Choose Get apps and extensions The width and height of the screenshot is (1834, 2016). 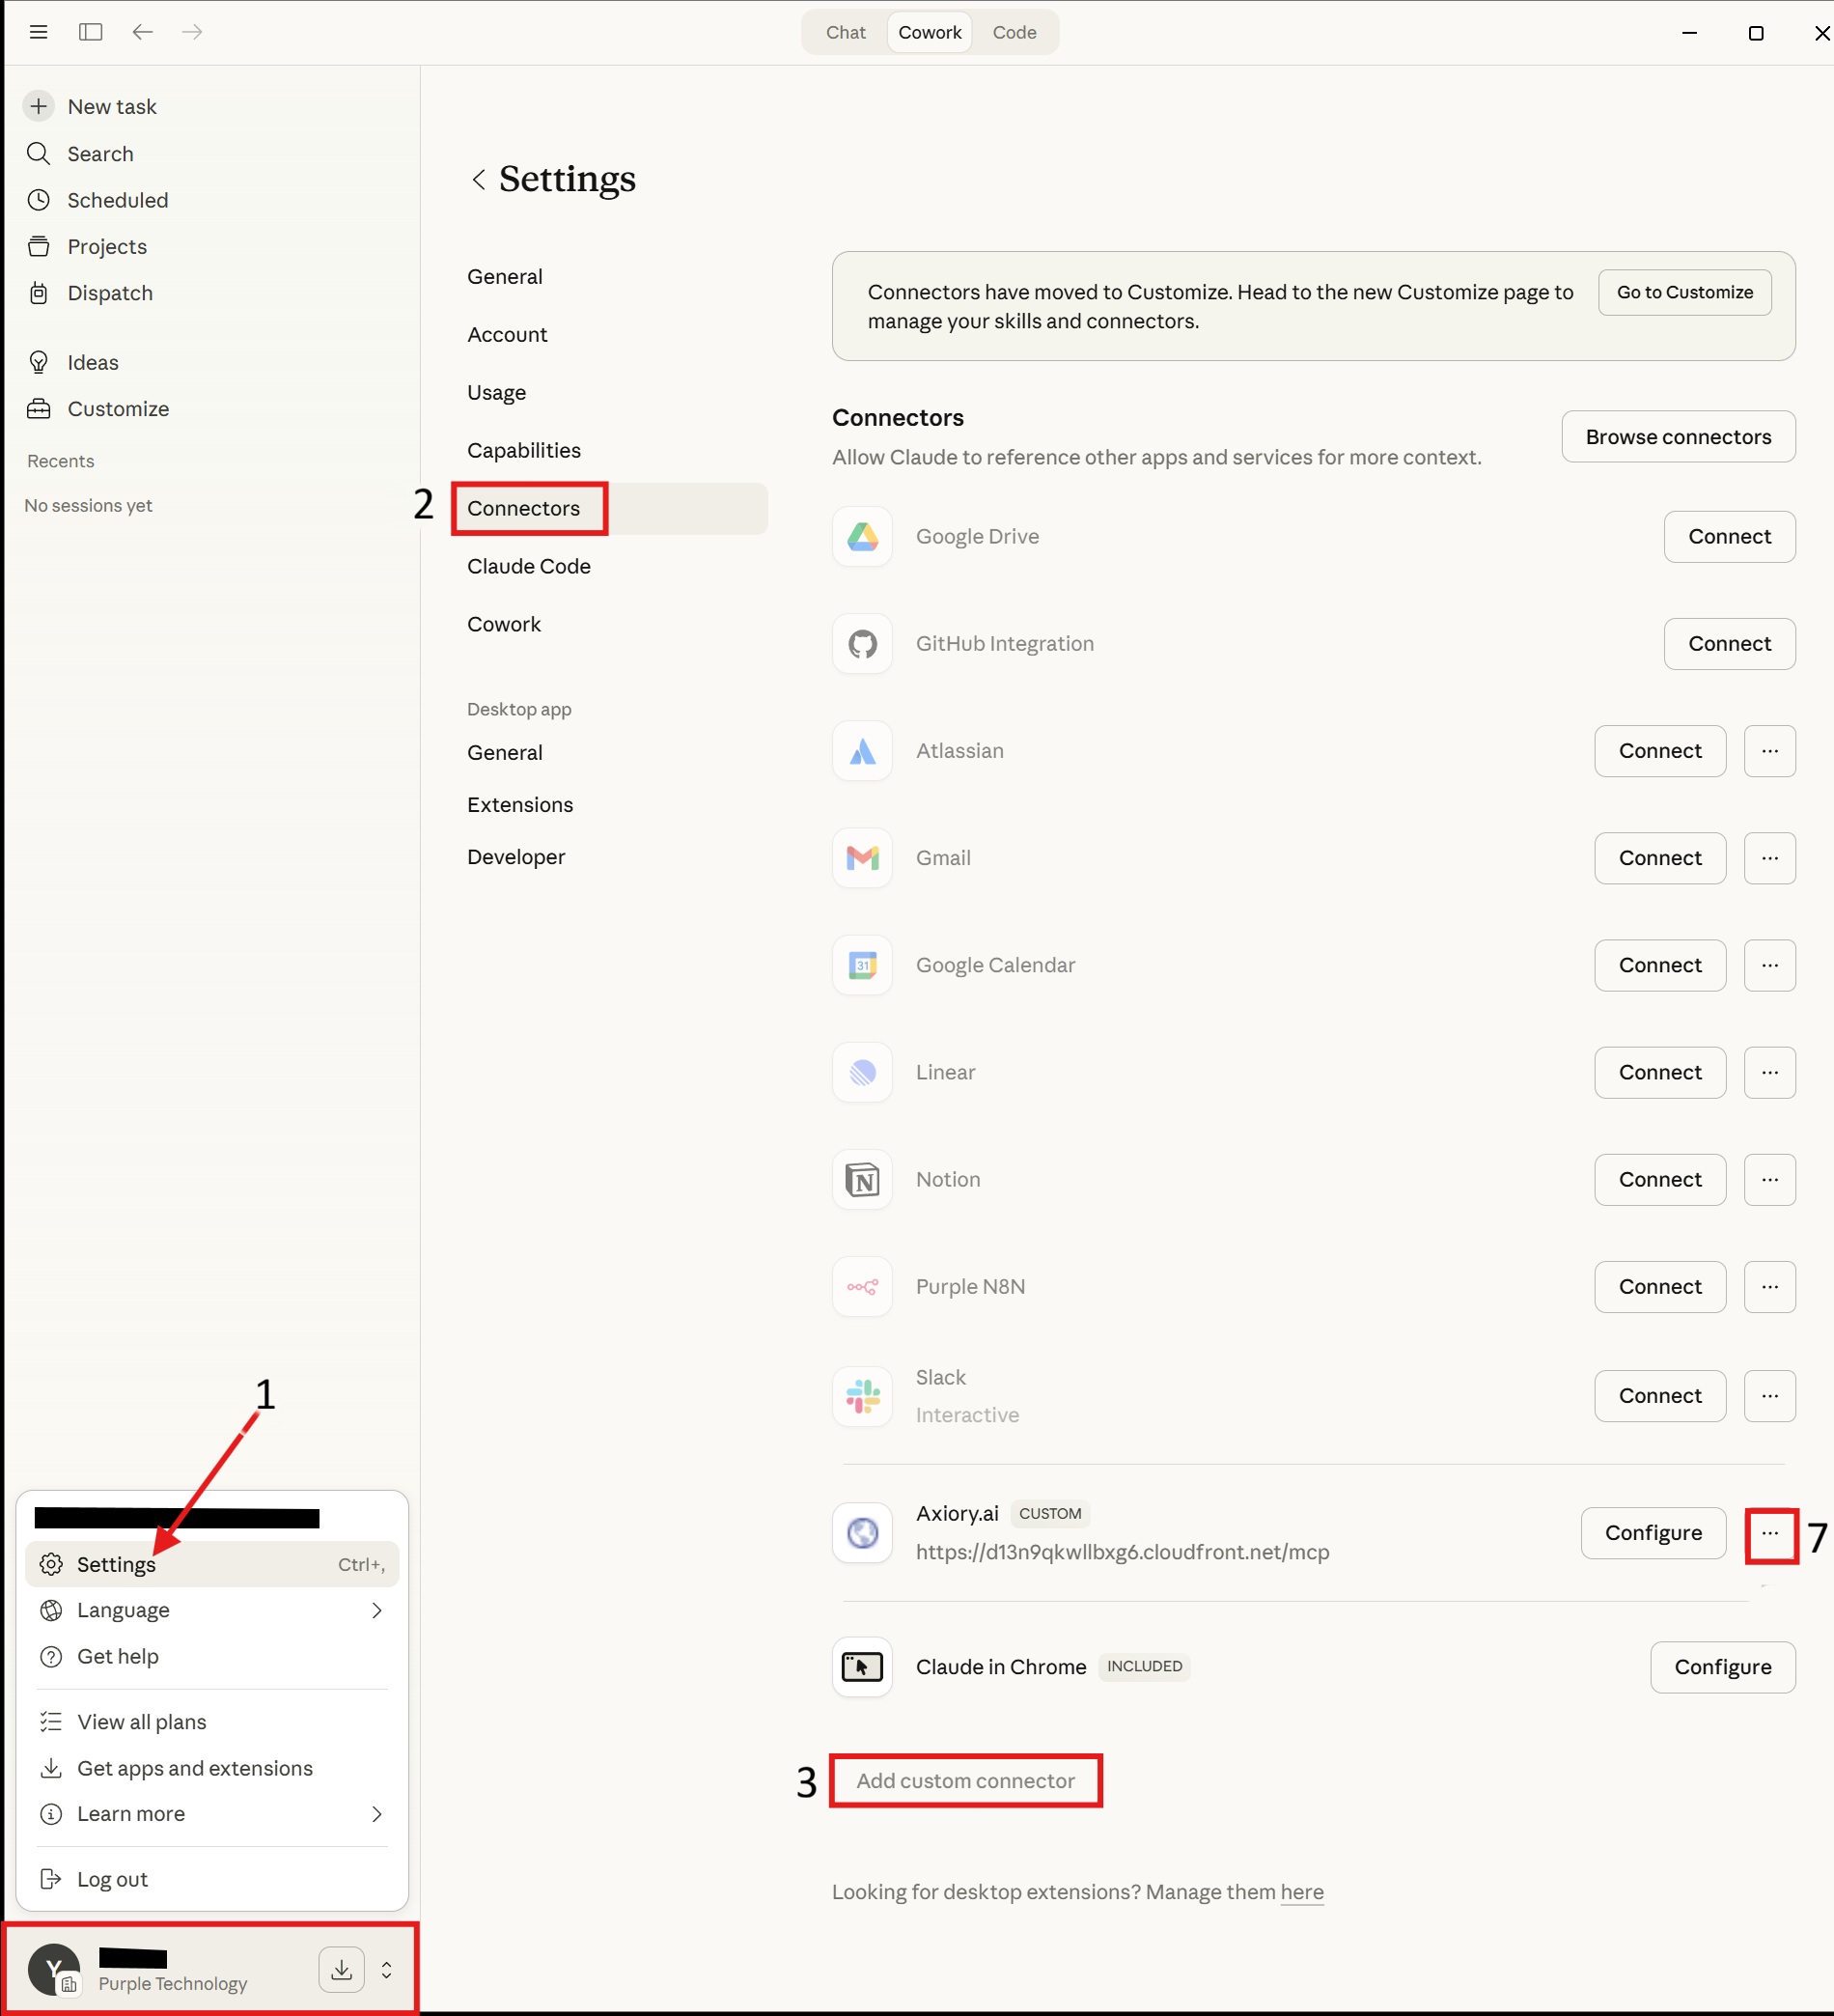pyautogui.click(x=212, y=1768)
